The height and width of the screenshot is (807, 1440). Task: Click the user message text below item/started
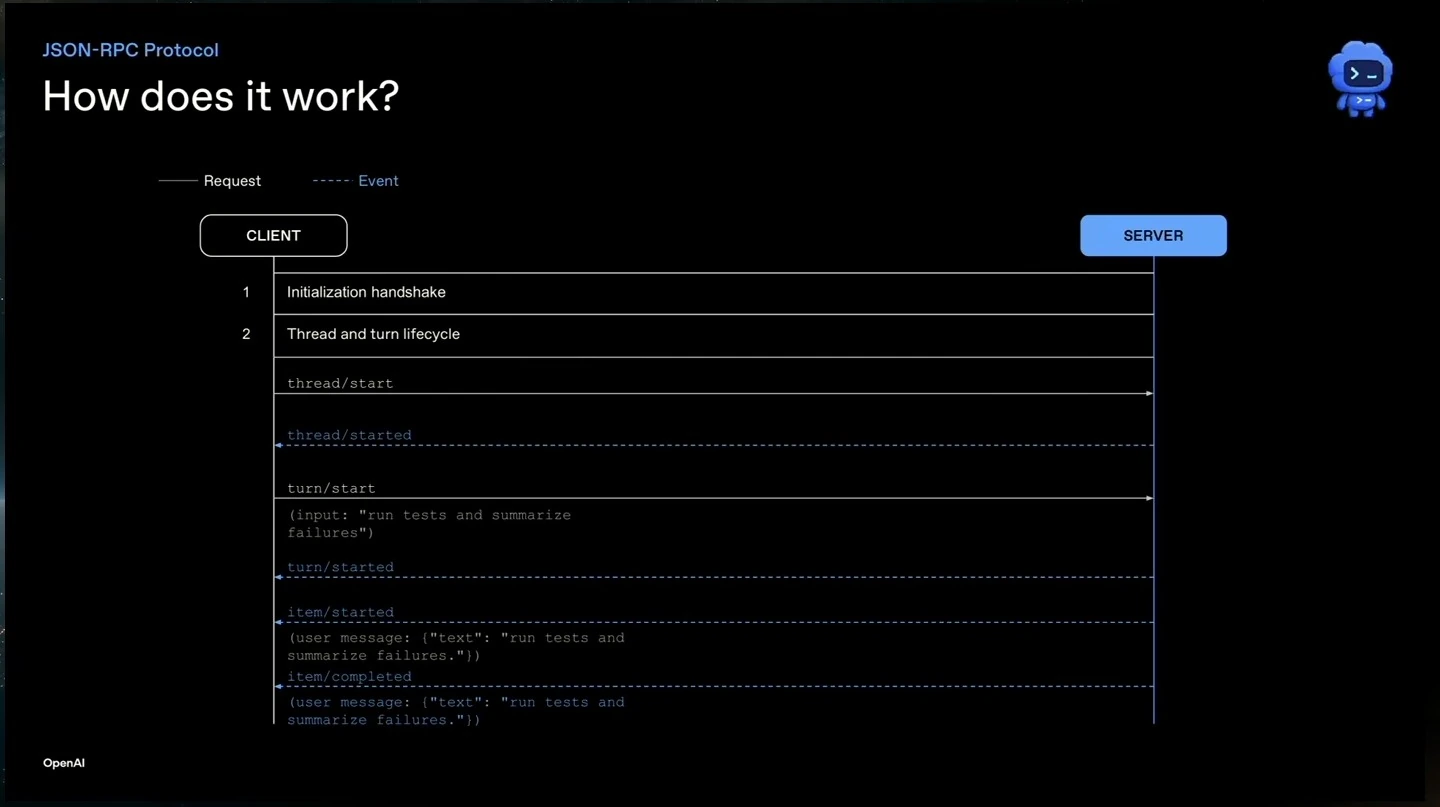pyautogui.click(x=456, y=647)
